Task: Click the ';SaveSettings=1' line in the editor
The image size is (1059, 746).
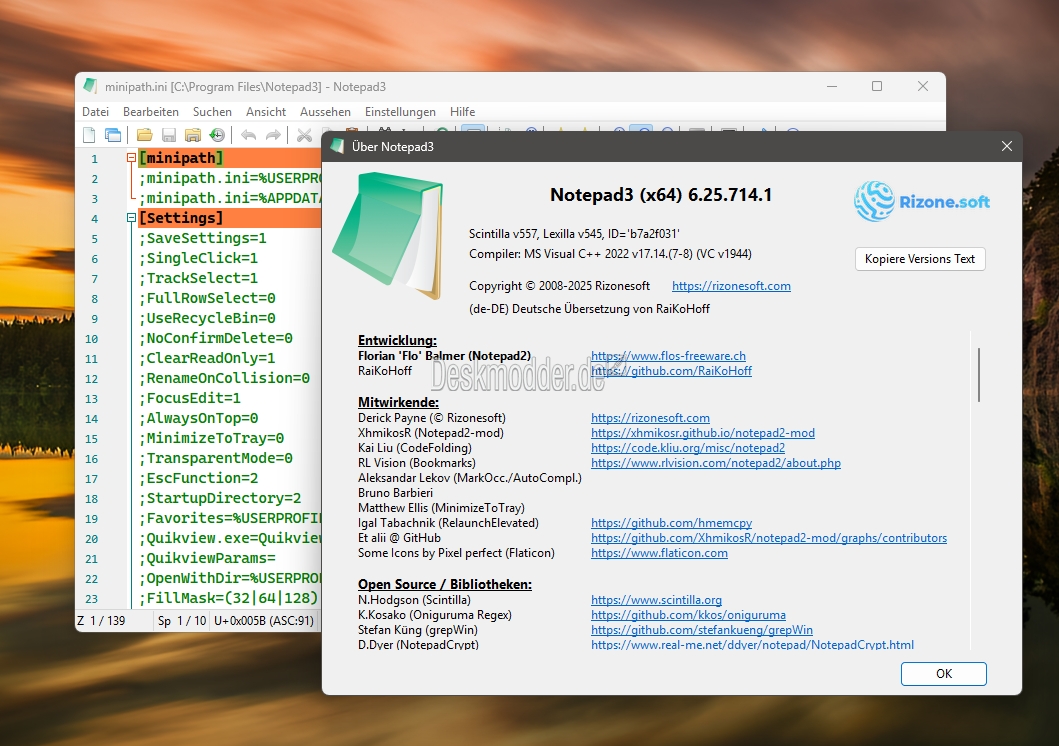Action: click(203, 238)
